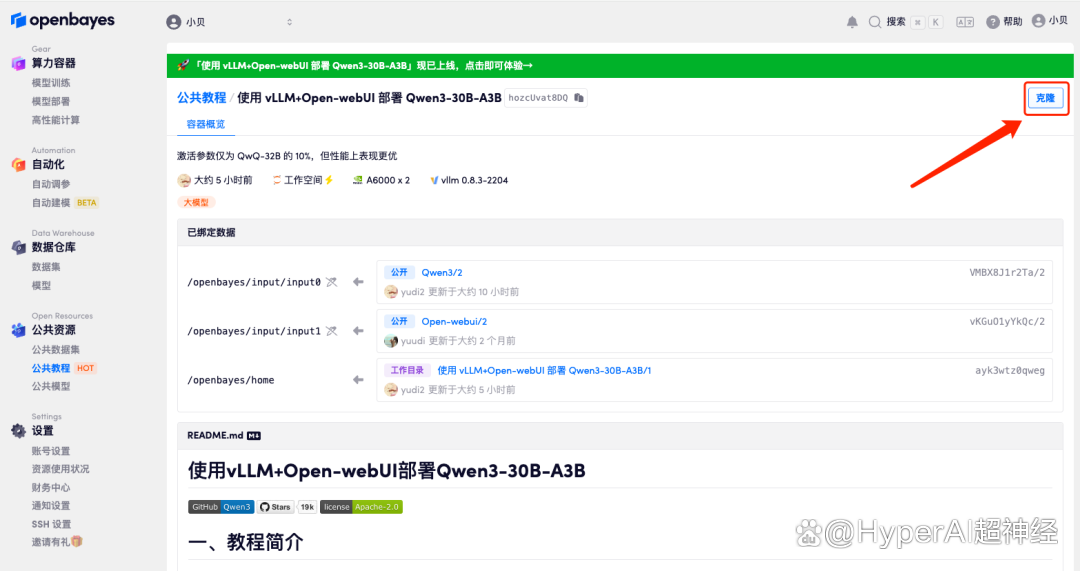Image resolution: width=1080 pixels, height=571 pixels.
Task: Click the VMBX8J1r2Ta/2 identifier
Action: [x=1007, y=273]
